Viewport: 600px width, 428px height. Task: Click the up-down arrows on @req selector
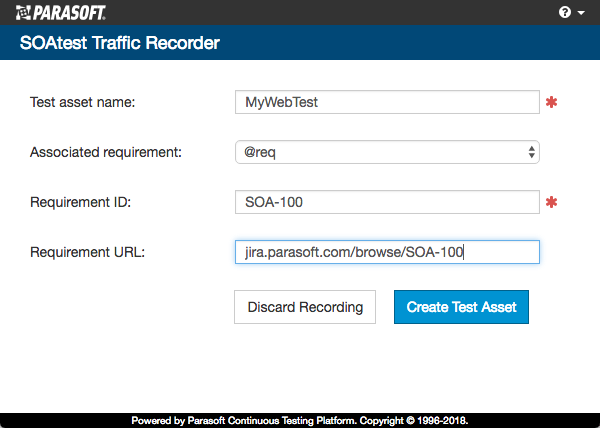pos(532,152)
